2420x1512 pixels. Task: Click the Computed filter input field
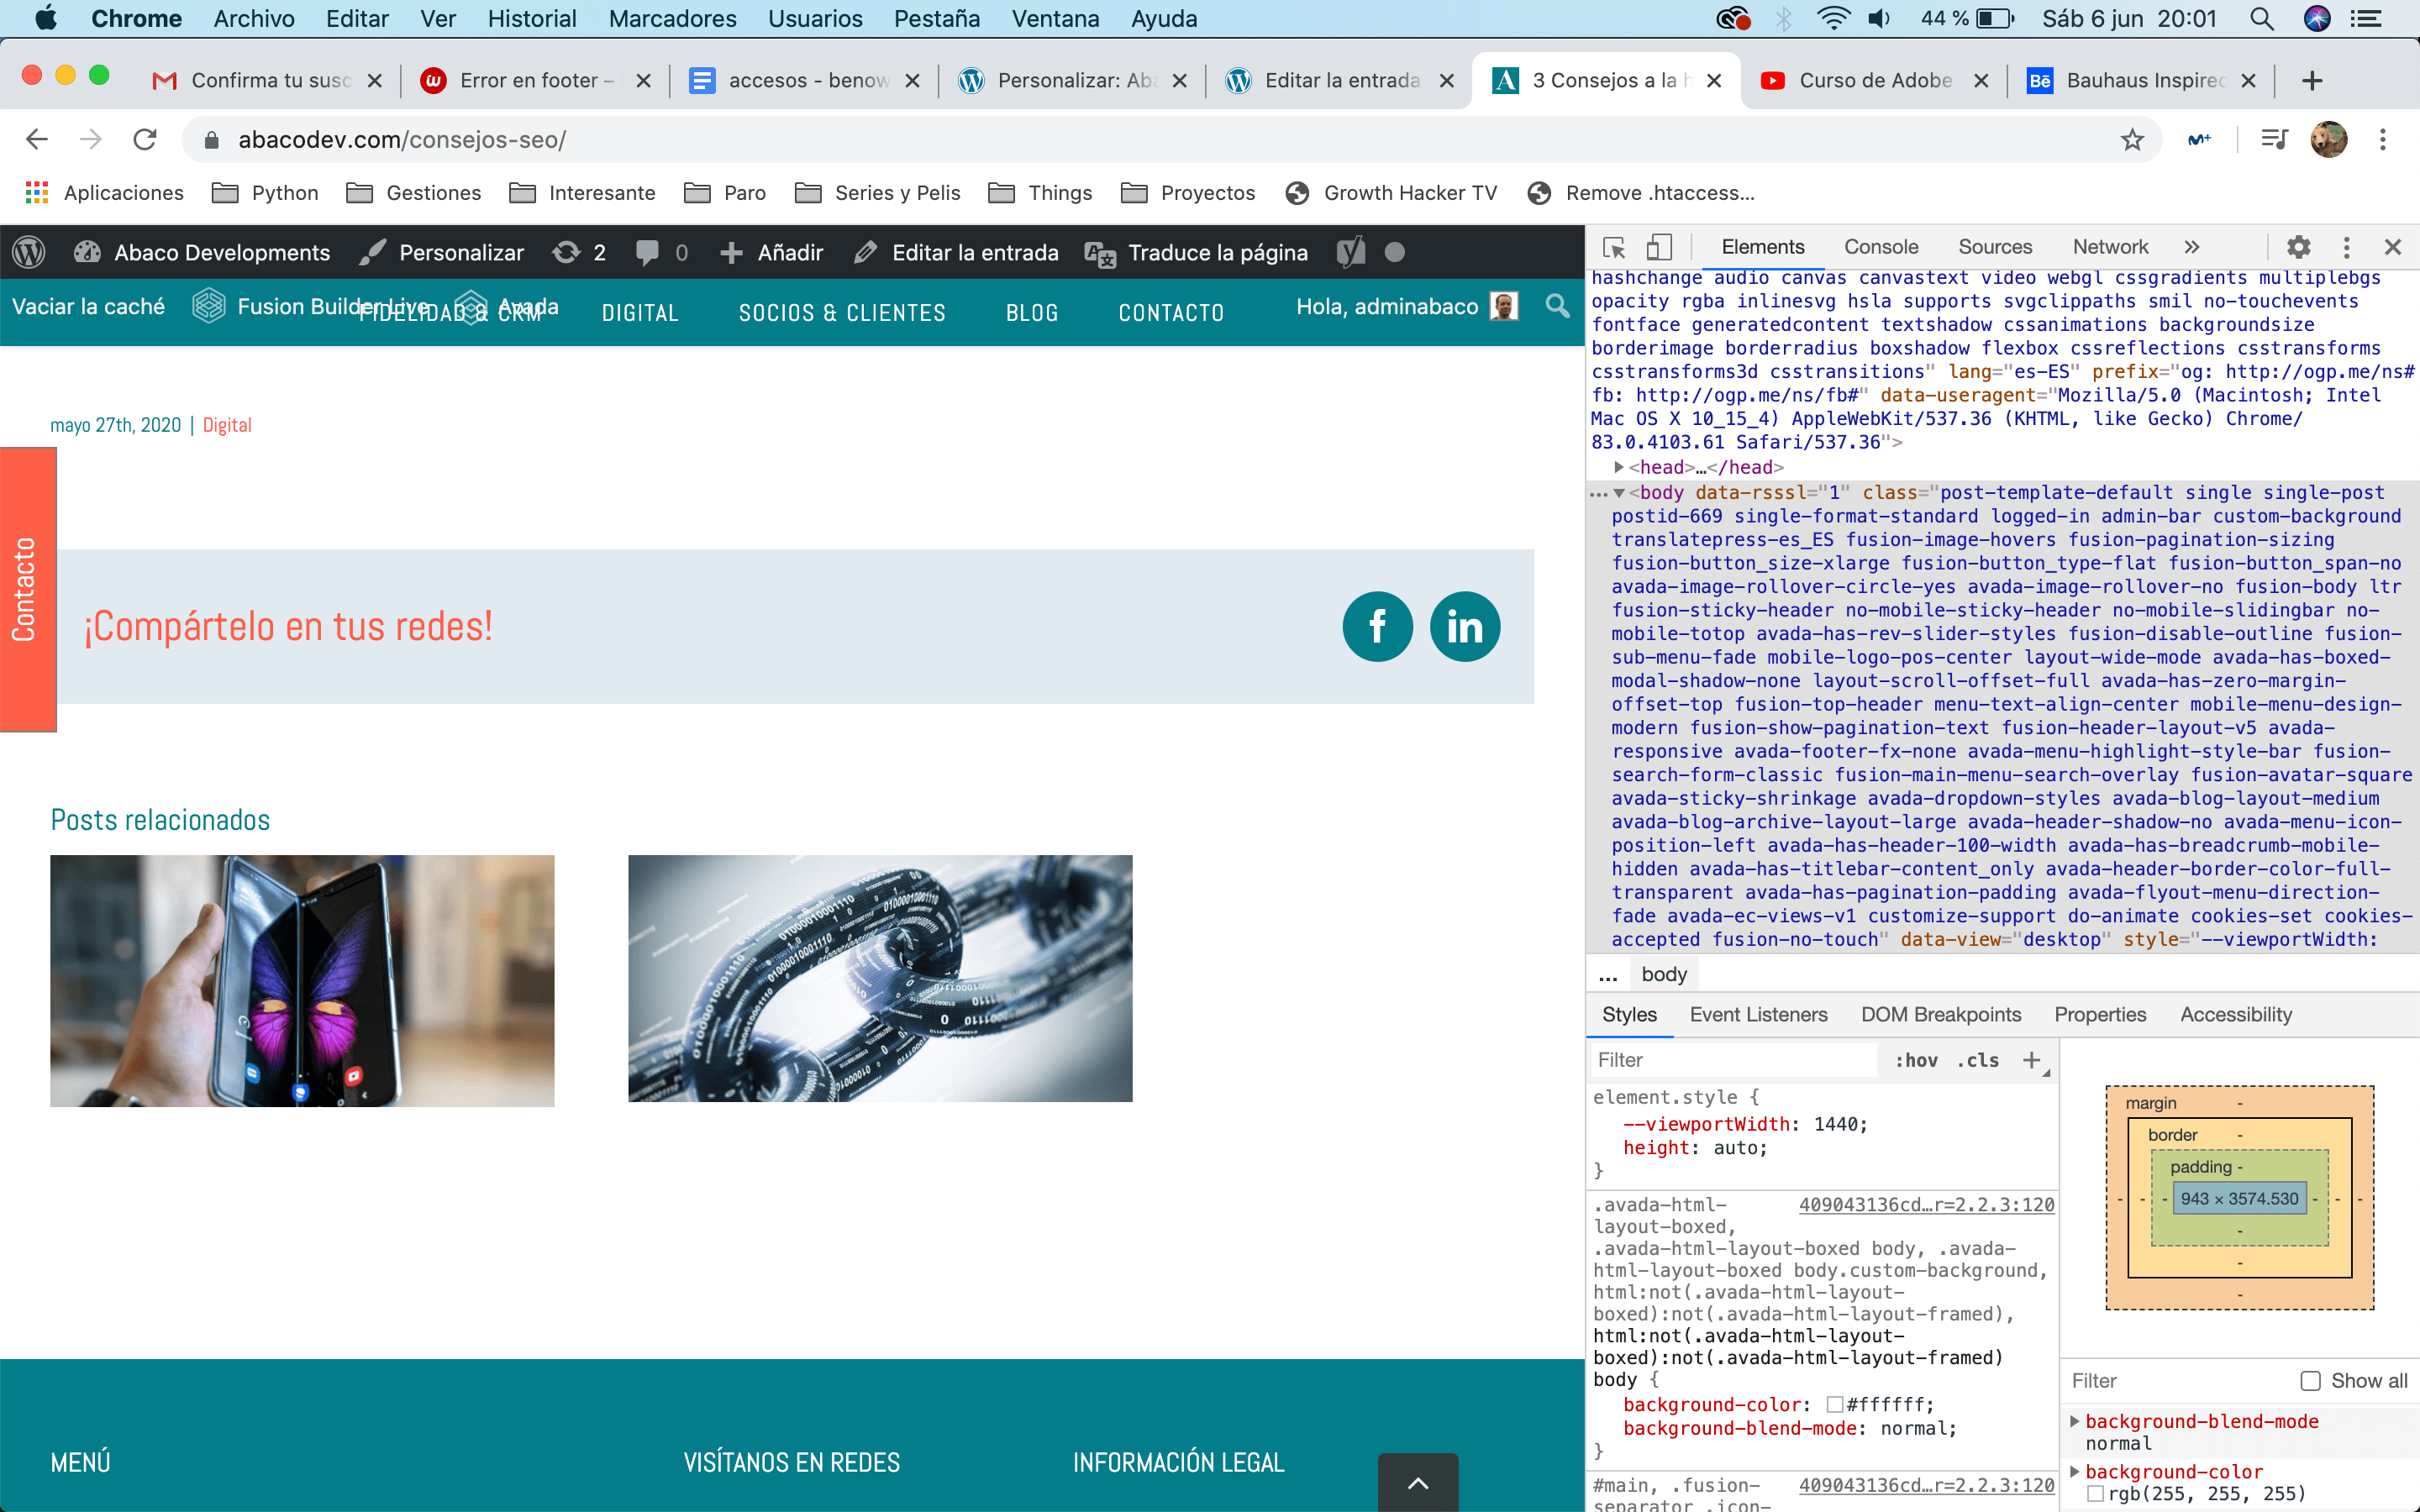2180,1381
